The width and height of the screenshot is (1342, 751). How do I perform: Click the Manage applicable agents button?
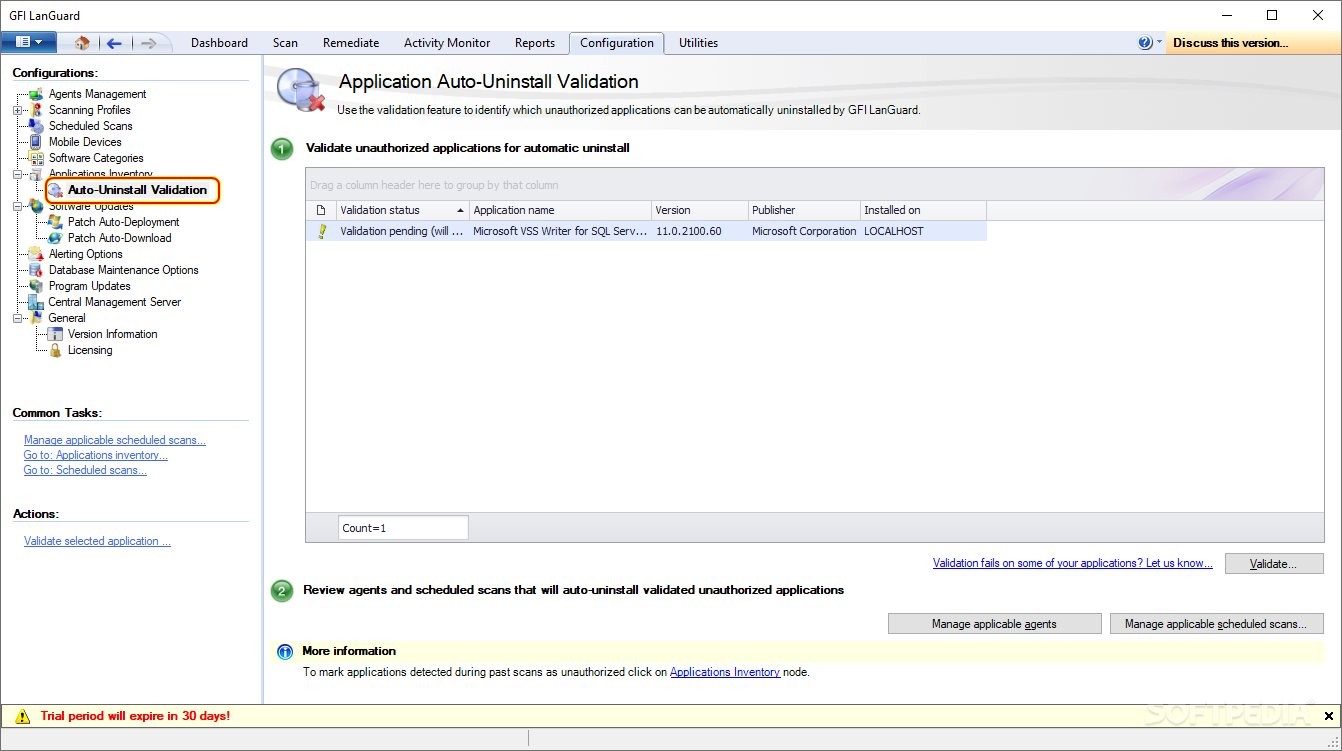994,624
